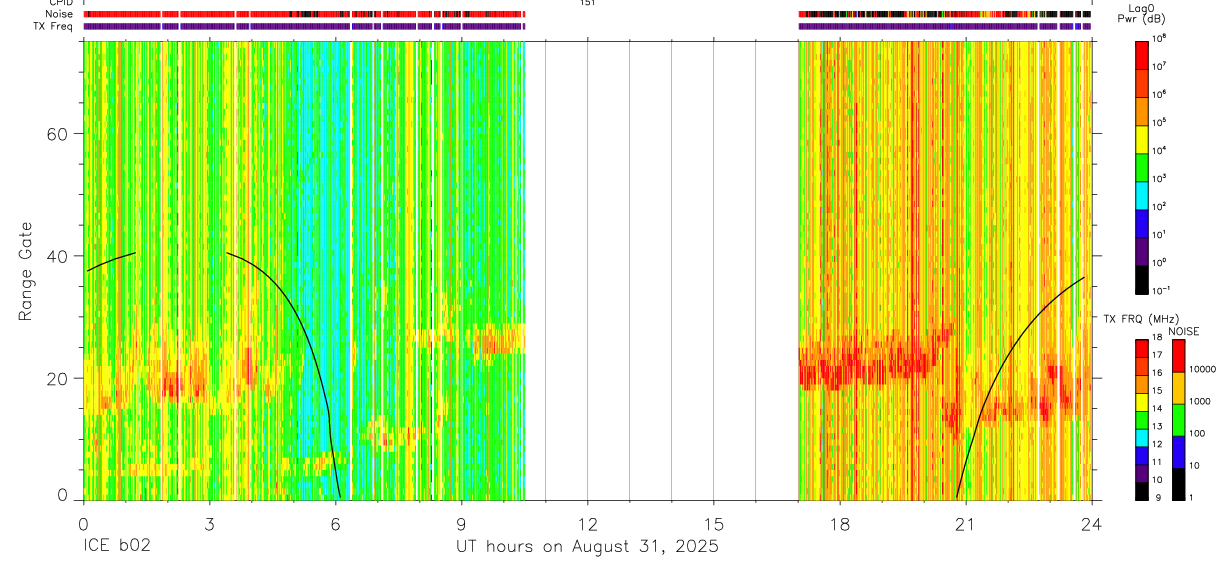Viewport: 1228px width, 567px height.
Task: Click the x-axis tick label '21'
Action: click(965, 523)
